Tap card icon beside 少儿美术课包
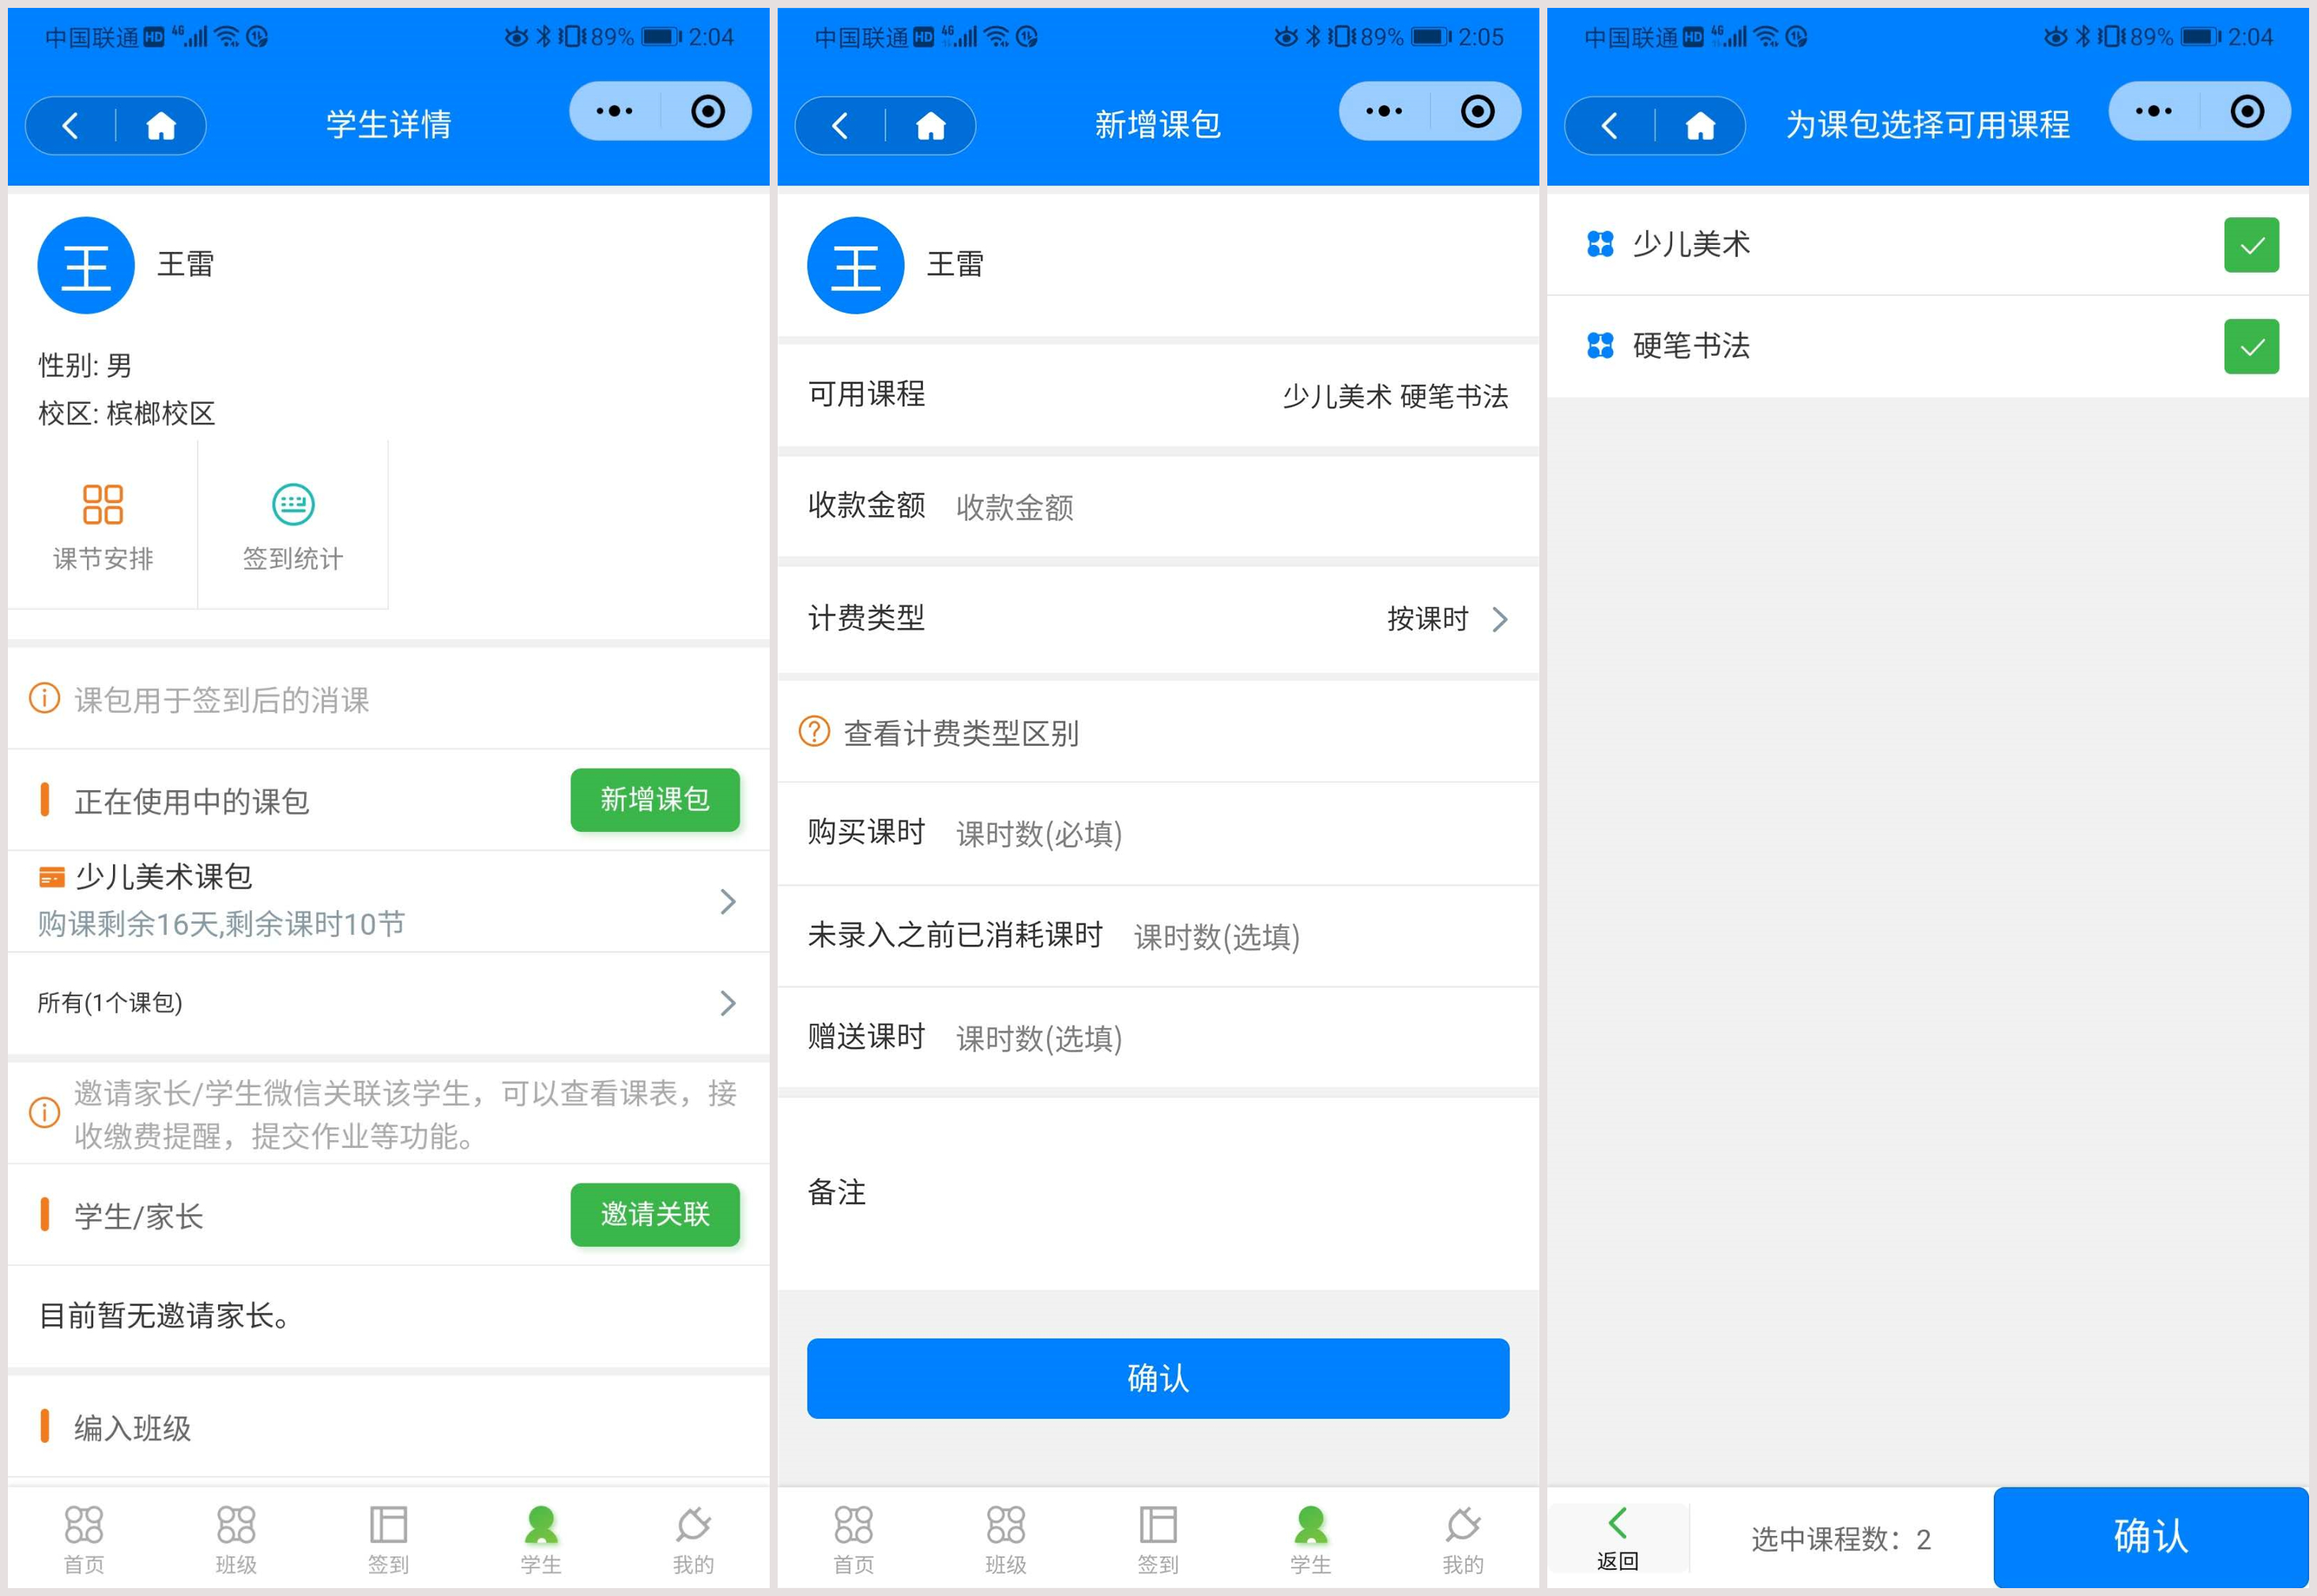 point(51,878)
